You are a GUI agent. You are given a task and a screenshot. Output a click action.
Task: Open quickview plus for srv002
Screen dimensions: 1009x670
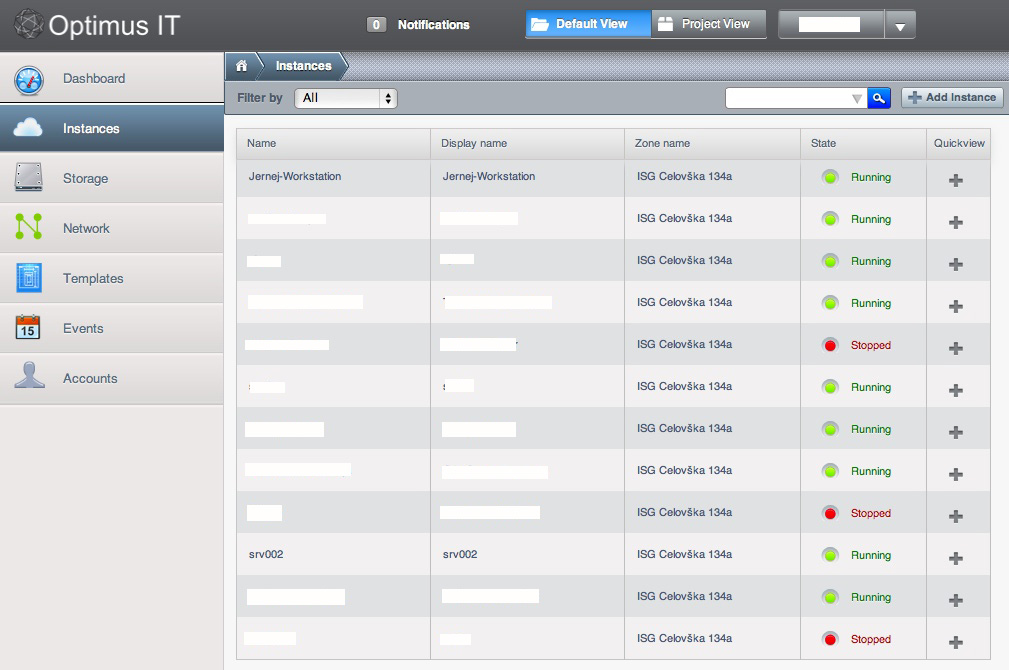tap(955, 558)
